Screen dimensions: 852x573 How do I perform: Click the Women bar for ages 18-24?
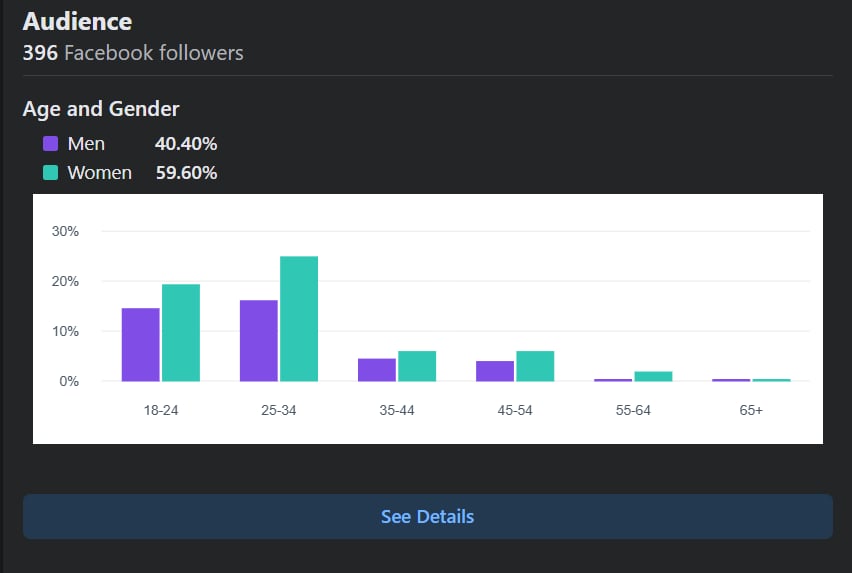[x=181, y=333]
